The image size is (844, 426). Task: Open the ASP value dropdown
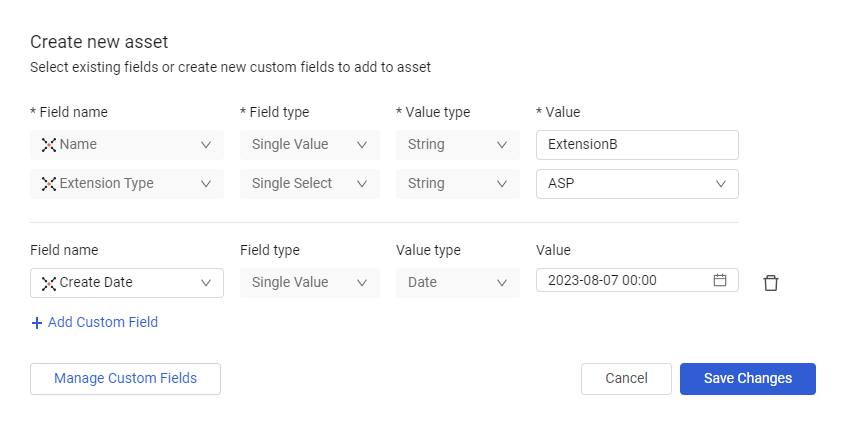click(x=721, y=184)
